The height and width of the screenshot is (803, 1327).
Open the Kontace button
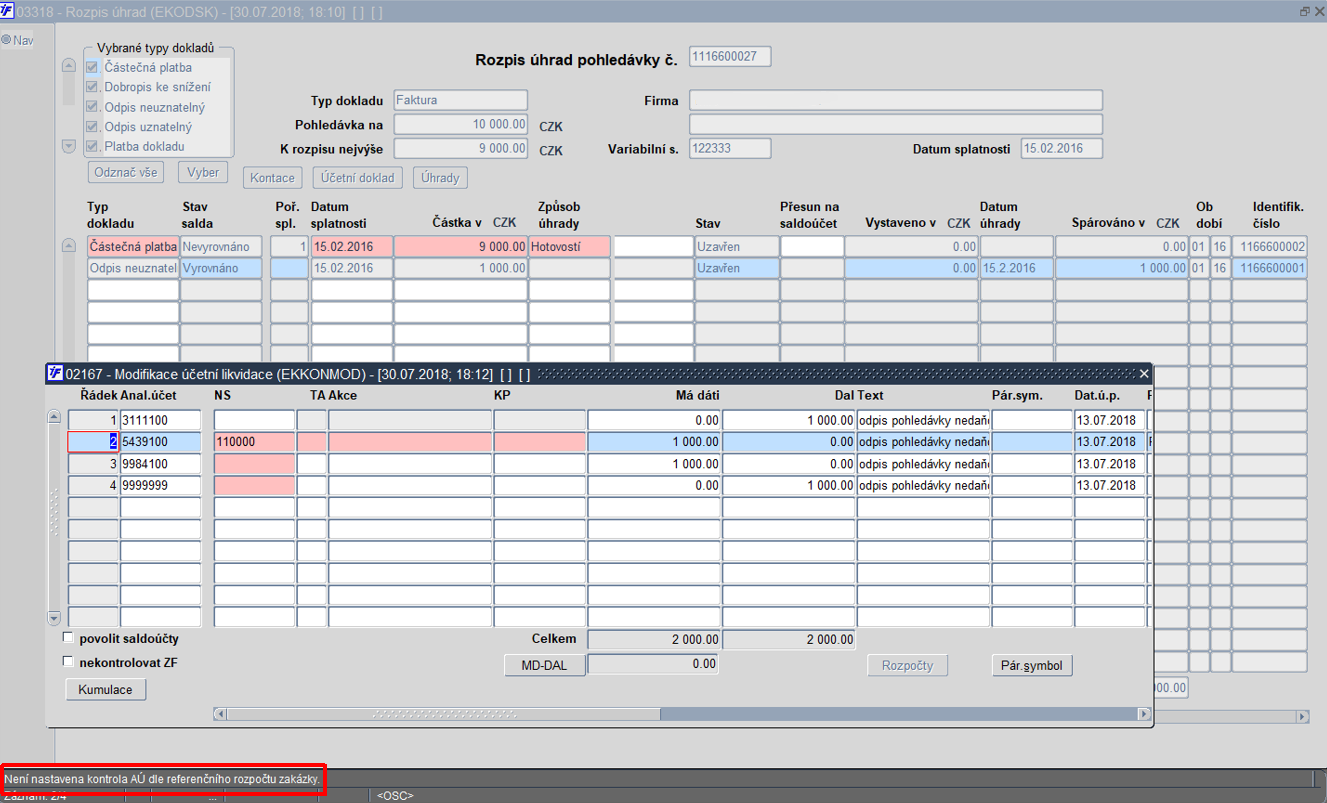(x=273, y=178)
